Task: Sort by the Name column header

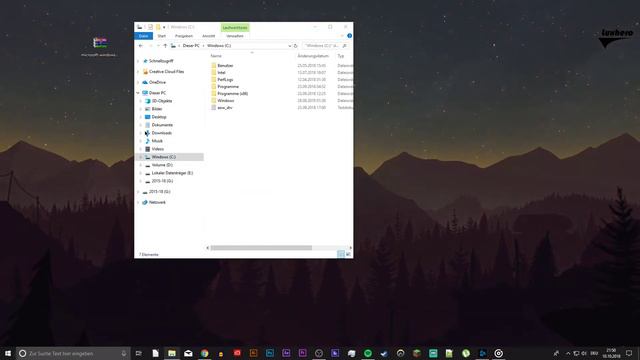Action: coord(216,56)
